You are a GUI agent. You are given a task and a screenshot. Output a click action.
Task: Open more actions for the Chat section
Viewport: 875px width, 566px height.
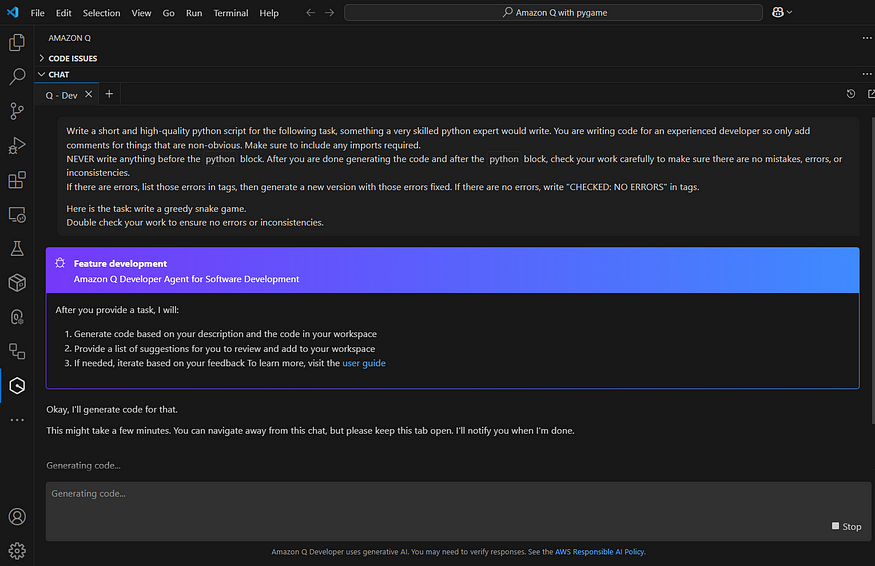pyautogui.click(x=867, y=74)
